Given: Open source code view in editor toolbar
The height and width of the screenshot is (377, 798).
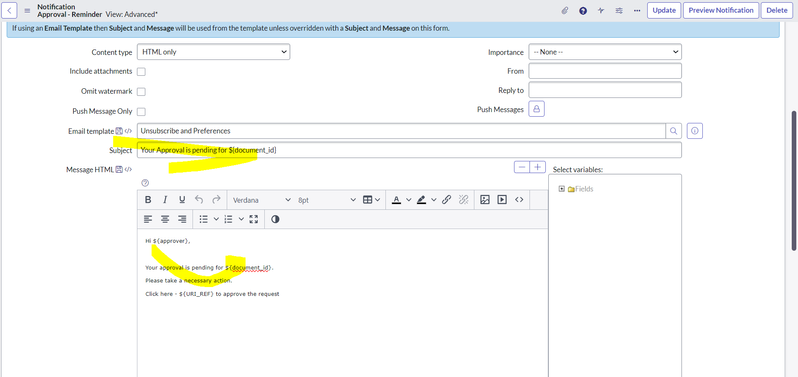Looking at the screenshot, I should click(519, 200).
